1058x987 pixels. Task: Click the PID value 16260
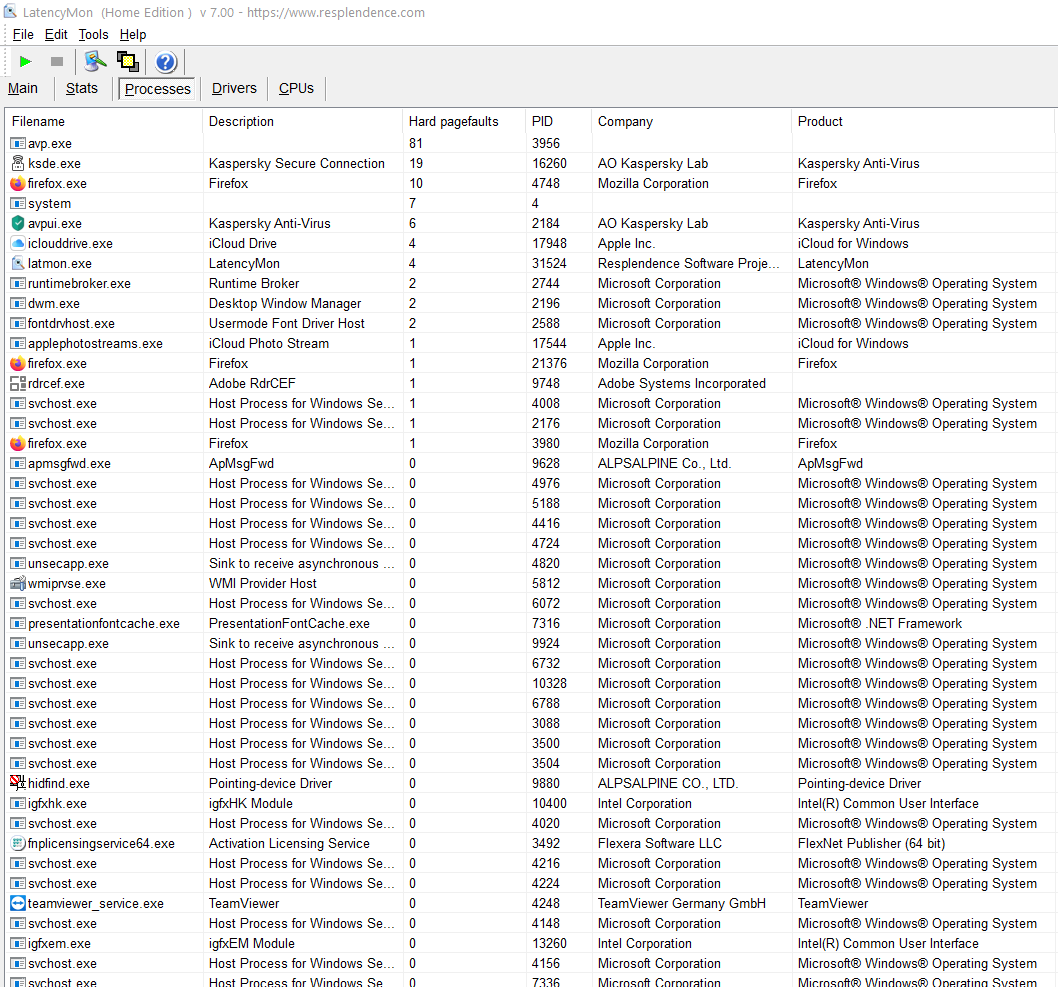coord(549,163)
